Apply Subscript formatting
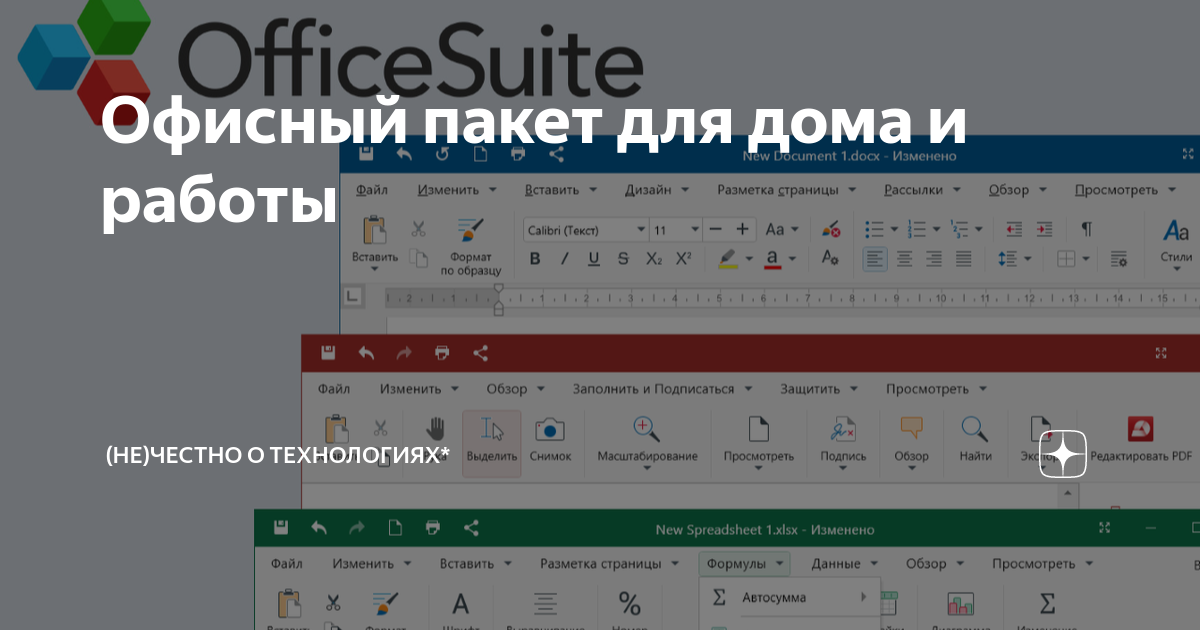This screenshot has height=630, width=1200. (653, 259)
